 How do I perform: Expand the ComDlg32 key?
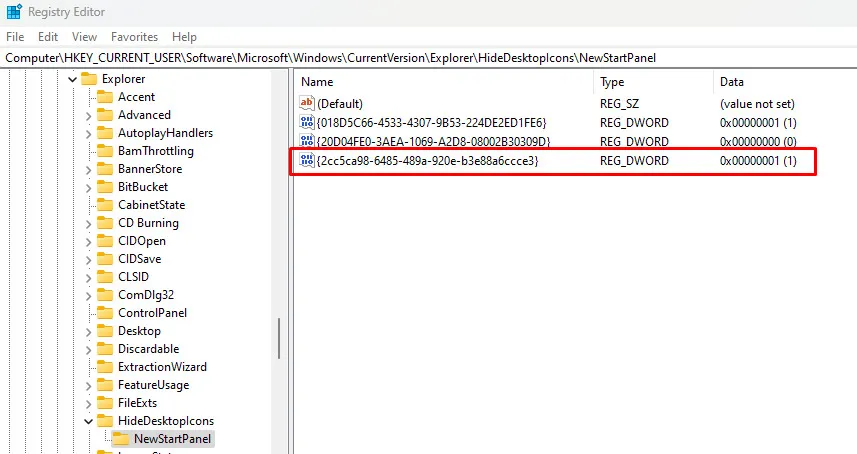pyautogui.click(x=89, y=296)
